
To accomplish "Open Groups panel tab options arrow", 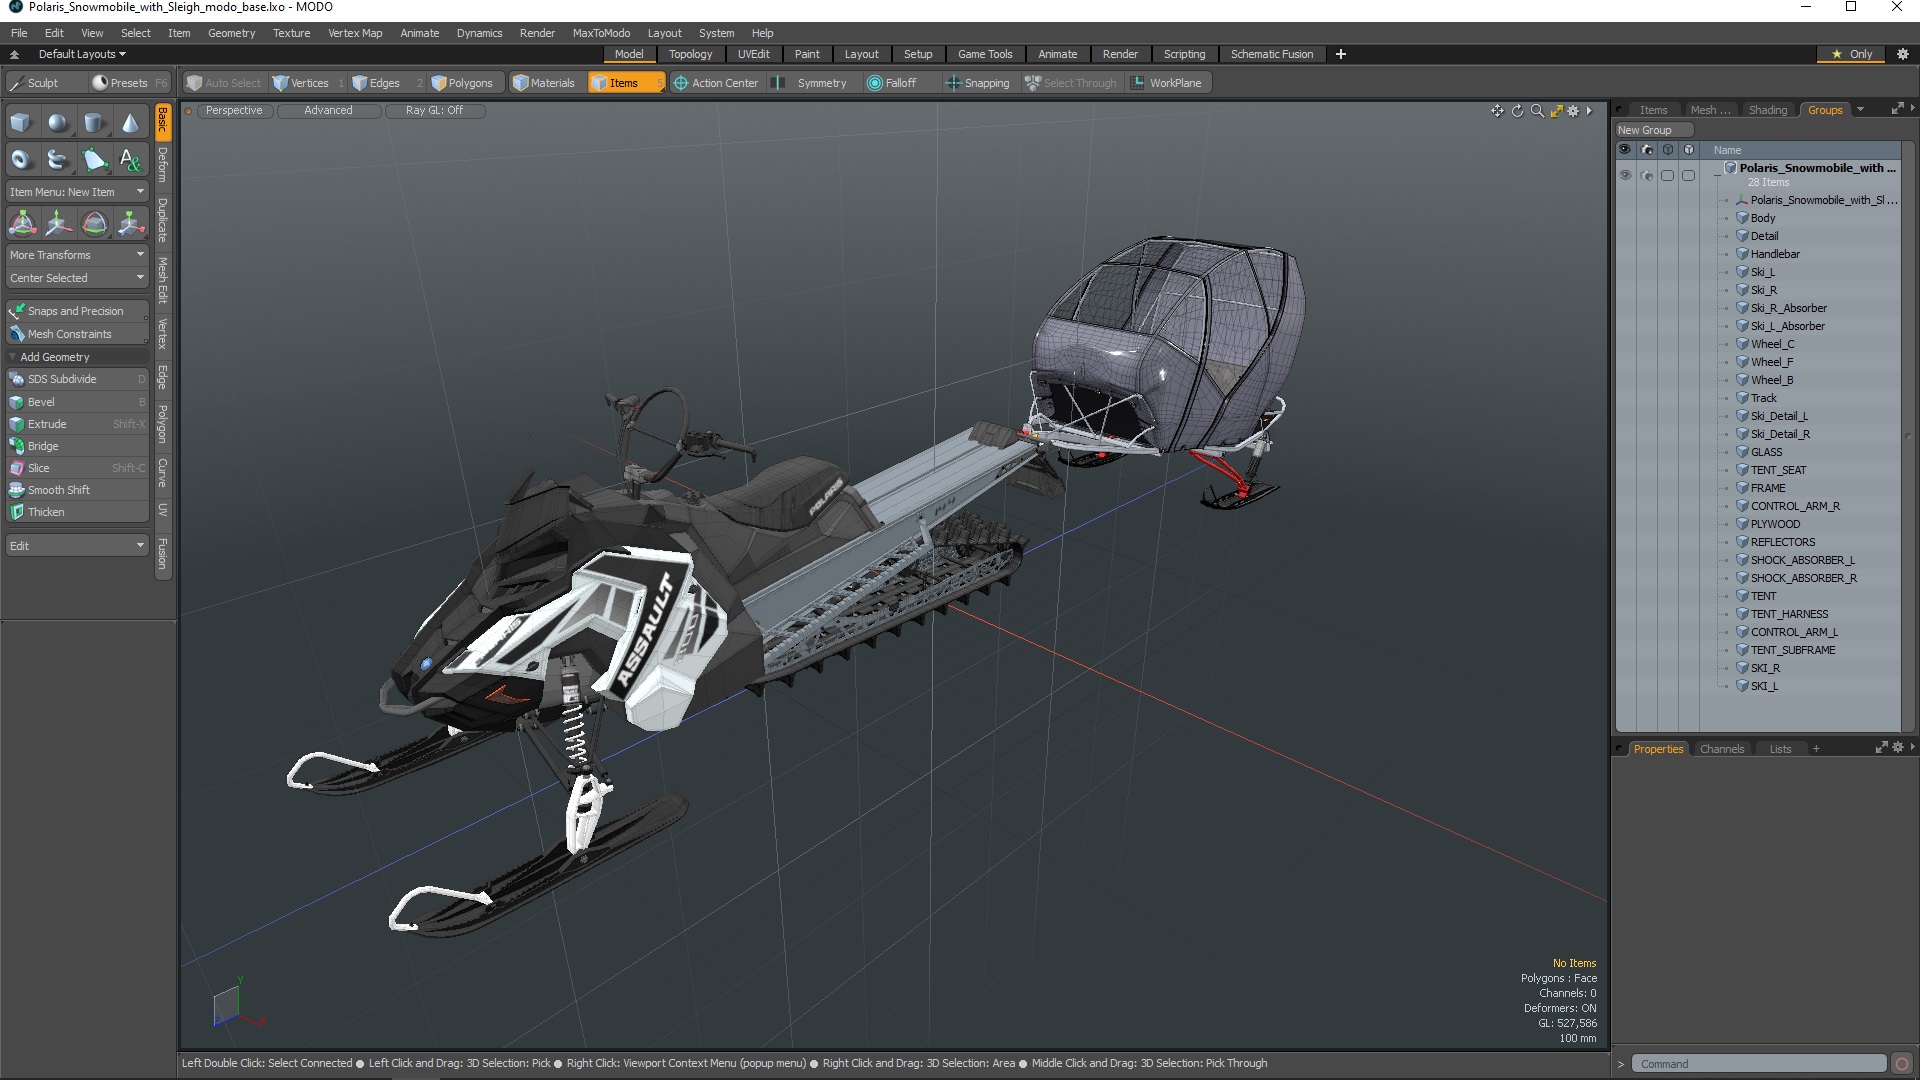I will 1860,110.
